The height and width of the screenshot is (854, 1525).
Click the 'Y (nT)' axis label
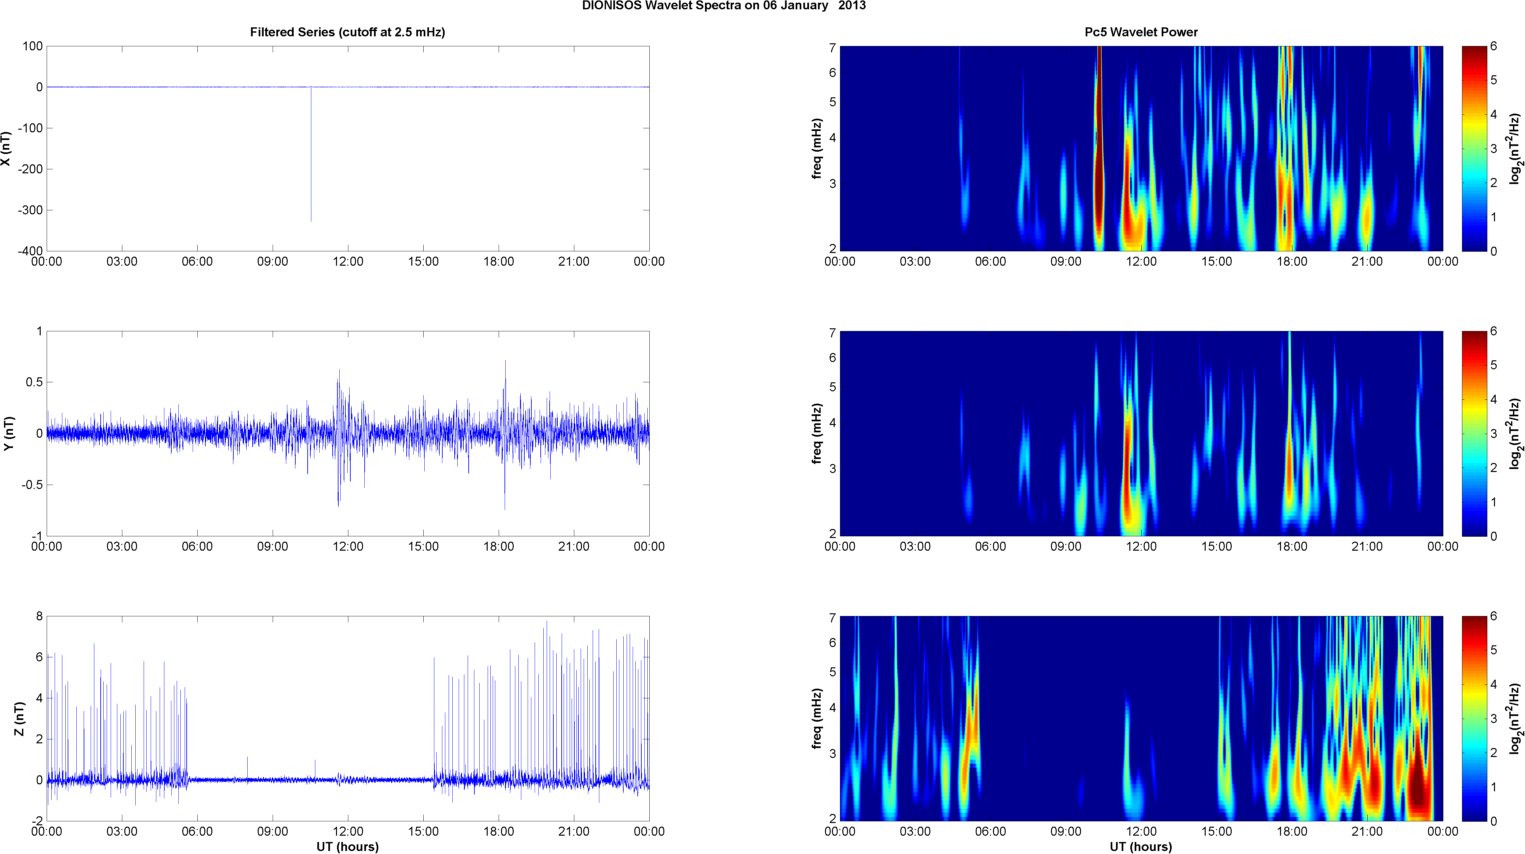tap(7, 433)
